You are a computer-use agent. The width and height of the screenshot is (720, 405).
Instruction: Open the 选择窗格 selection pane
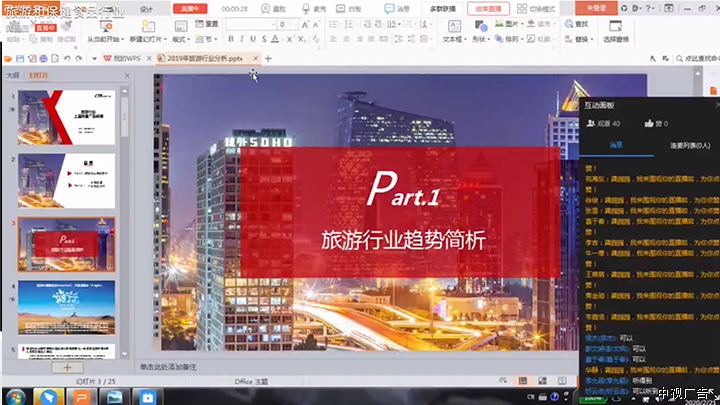point(616,31)
